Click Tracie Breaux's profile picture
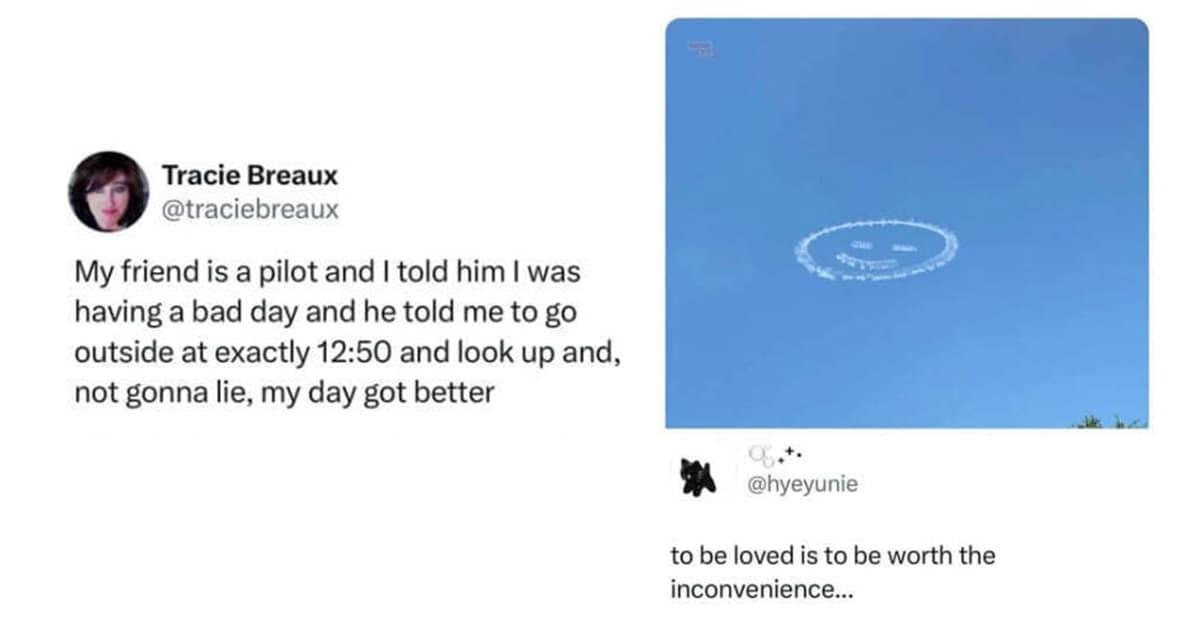 pos(108,191)
